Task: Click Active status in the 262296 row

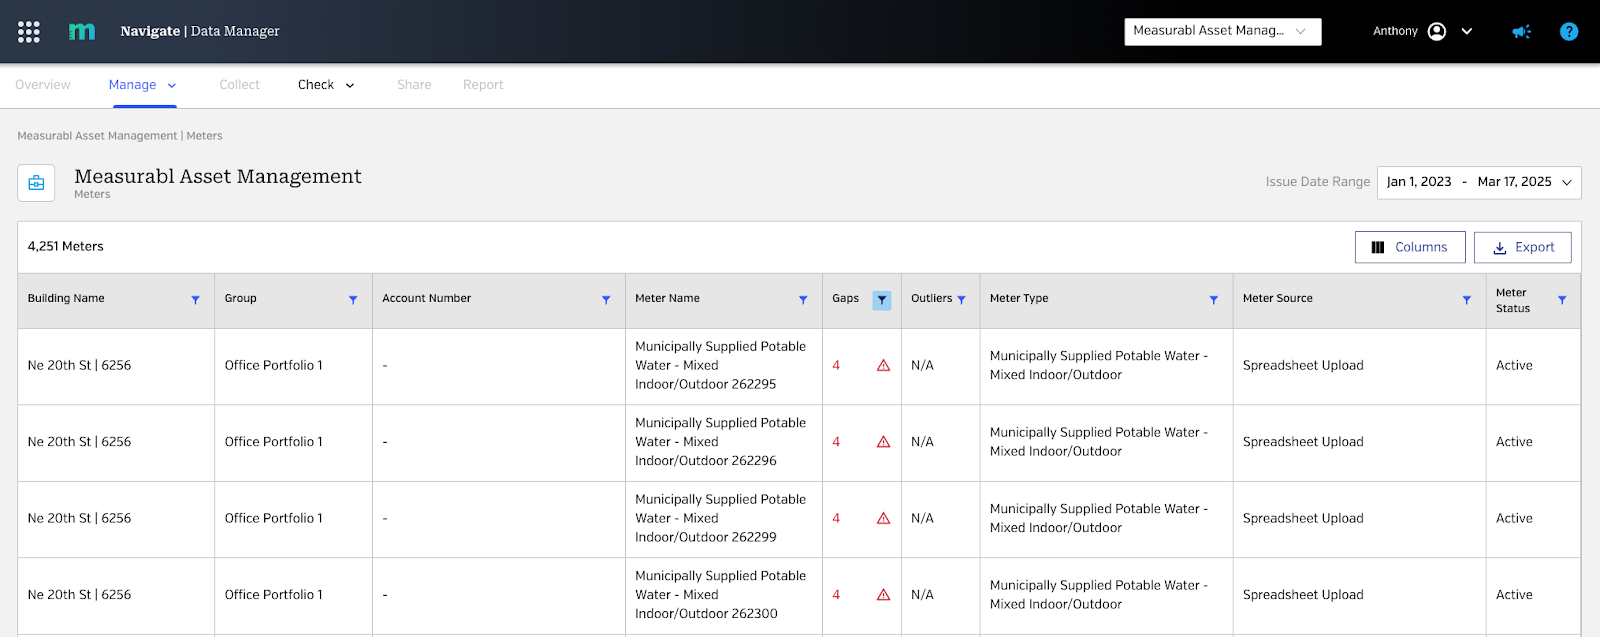Action: 1514,442
